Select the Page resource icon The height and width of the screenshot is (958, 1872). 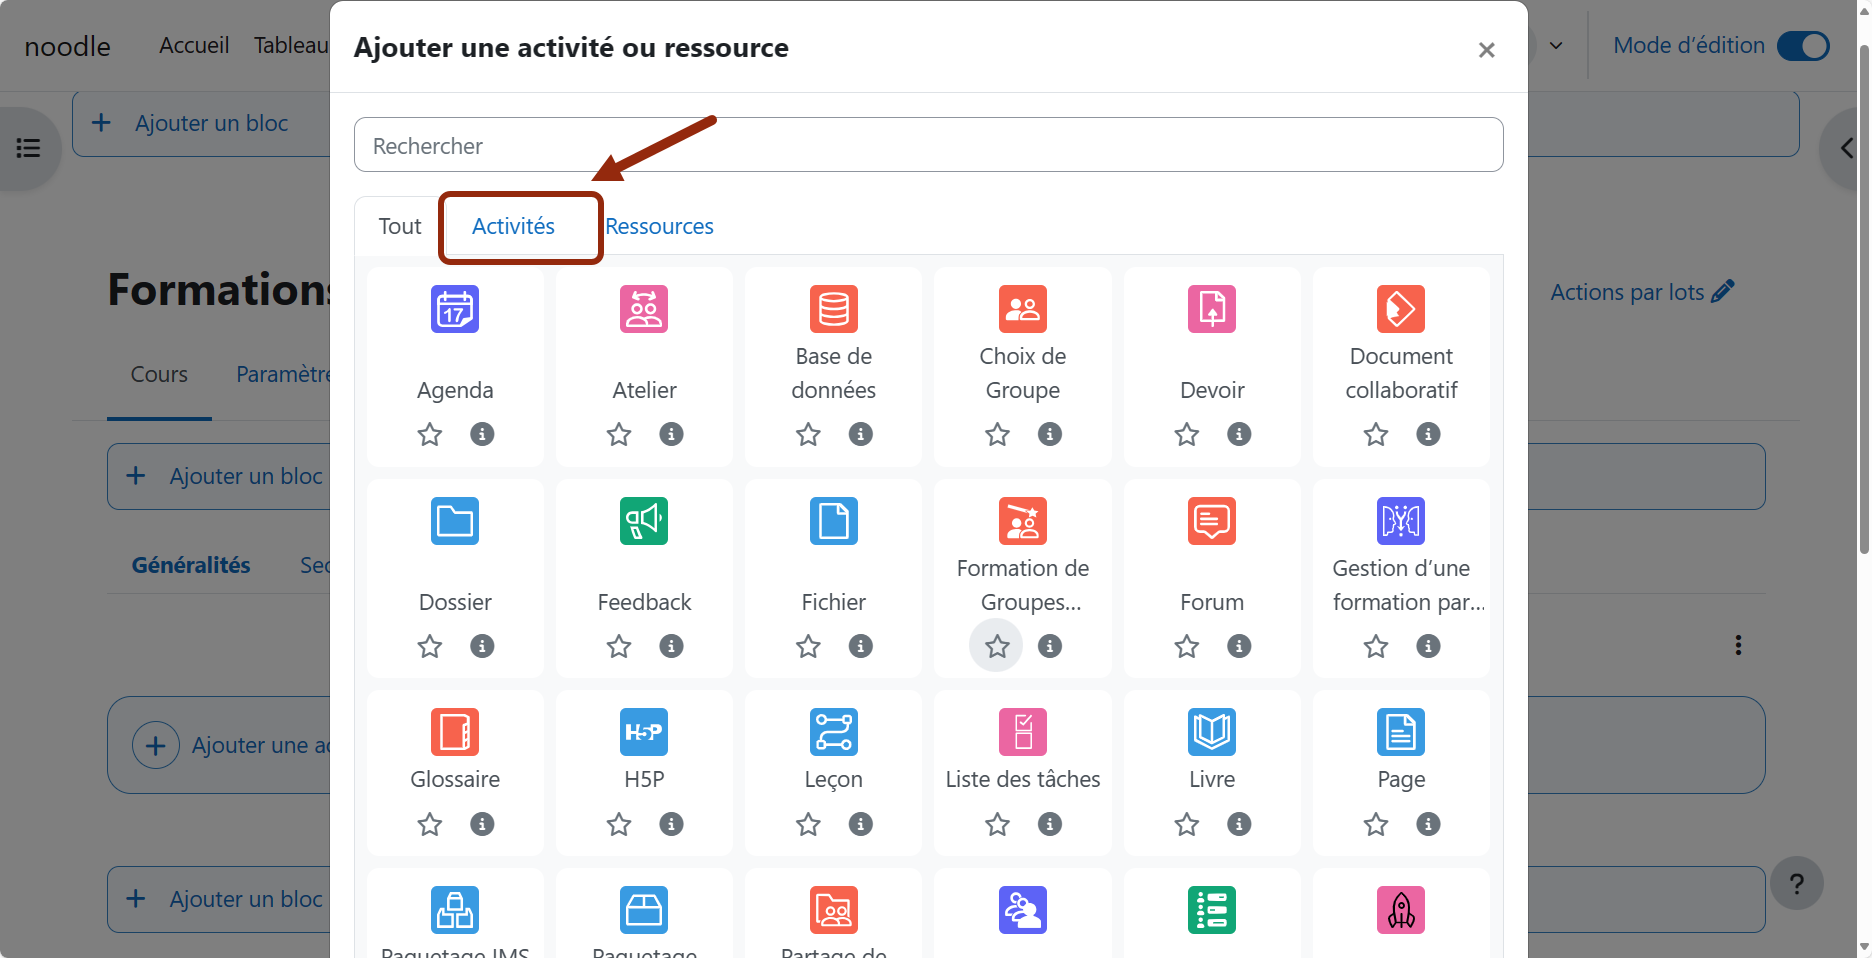pos(1401,732)
